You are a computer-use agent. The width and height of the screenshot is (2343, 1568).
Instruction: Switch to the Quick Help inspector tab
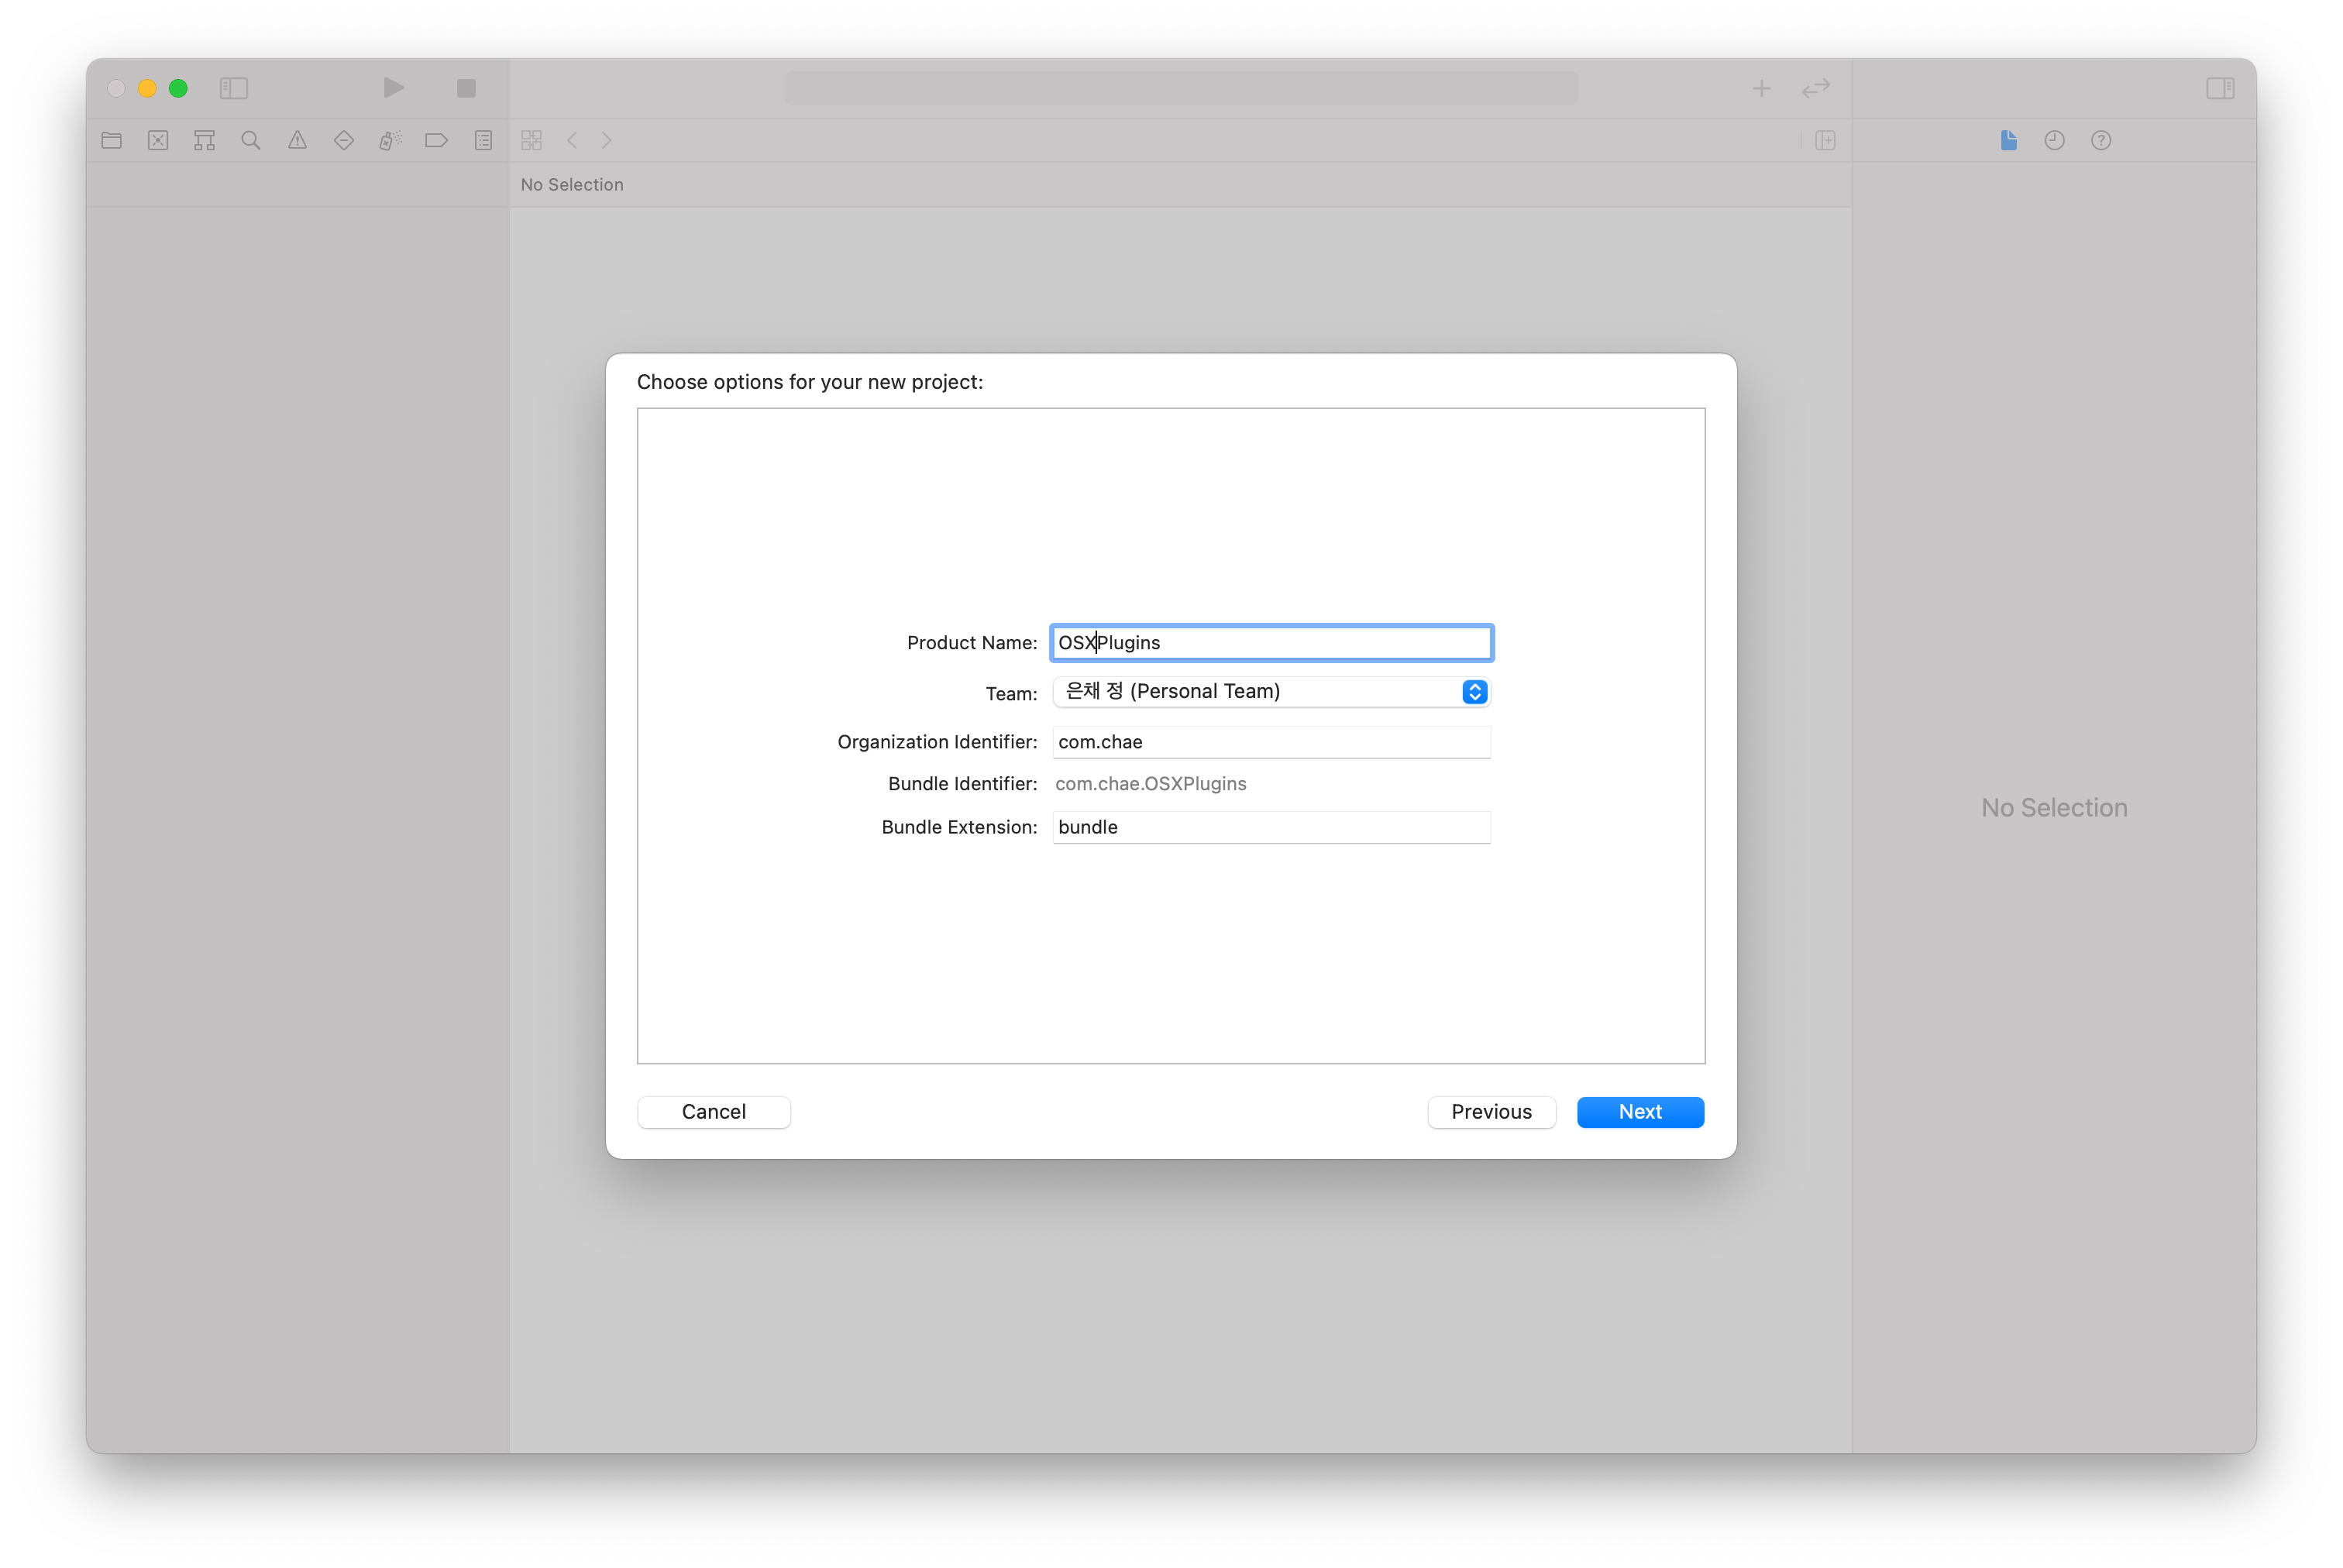coord(2100,141)
